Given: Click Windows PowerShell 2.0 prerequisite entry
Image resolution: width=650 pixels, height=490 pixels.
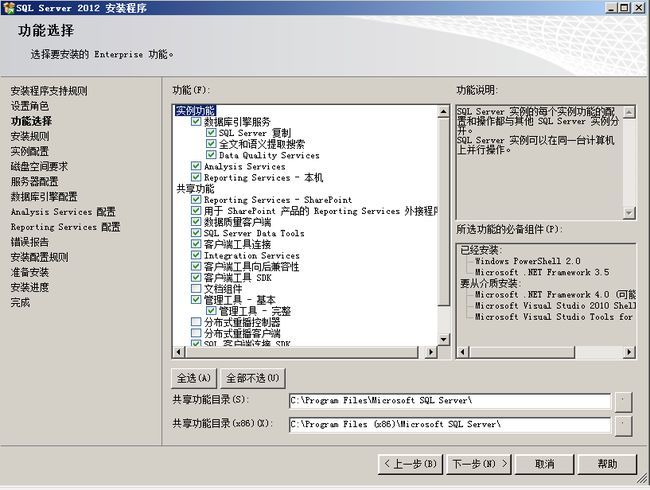Looking at the screenshot, I should (x=527, y=261).
